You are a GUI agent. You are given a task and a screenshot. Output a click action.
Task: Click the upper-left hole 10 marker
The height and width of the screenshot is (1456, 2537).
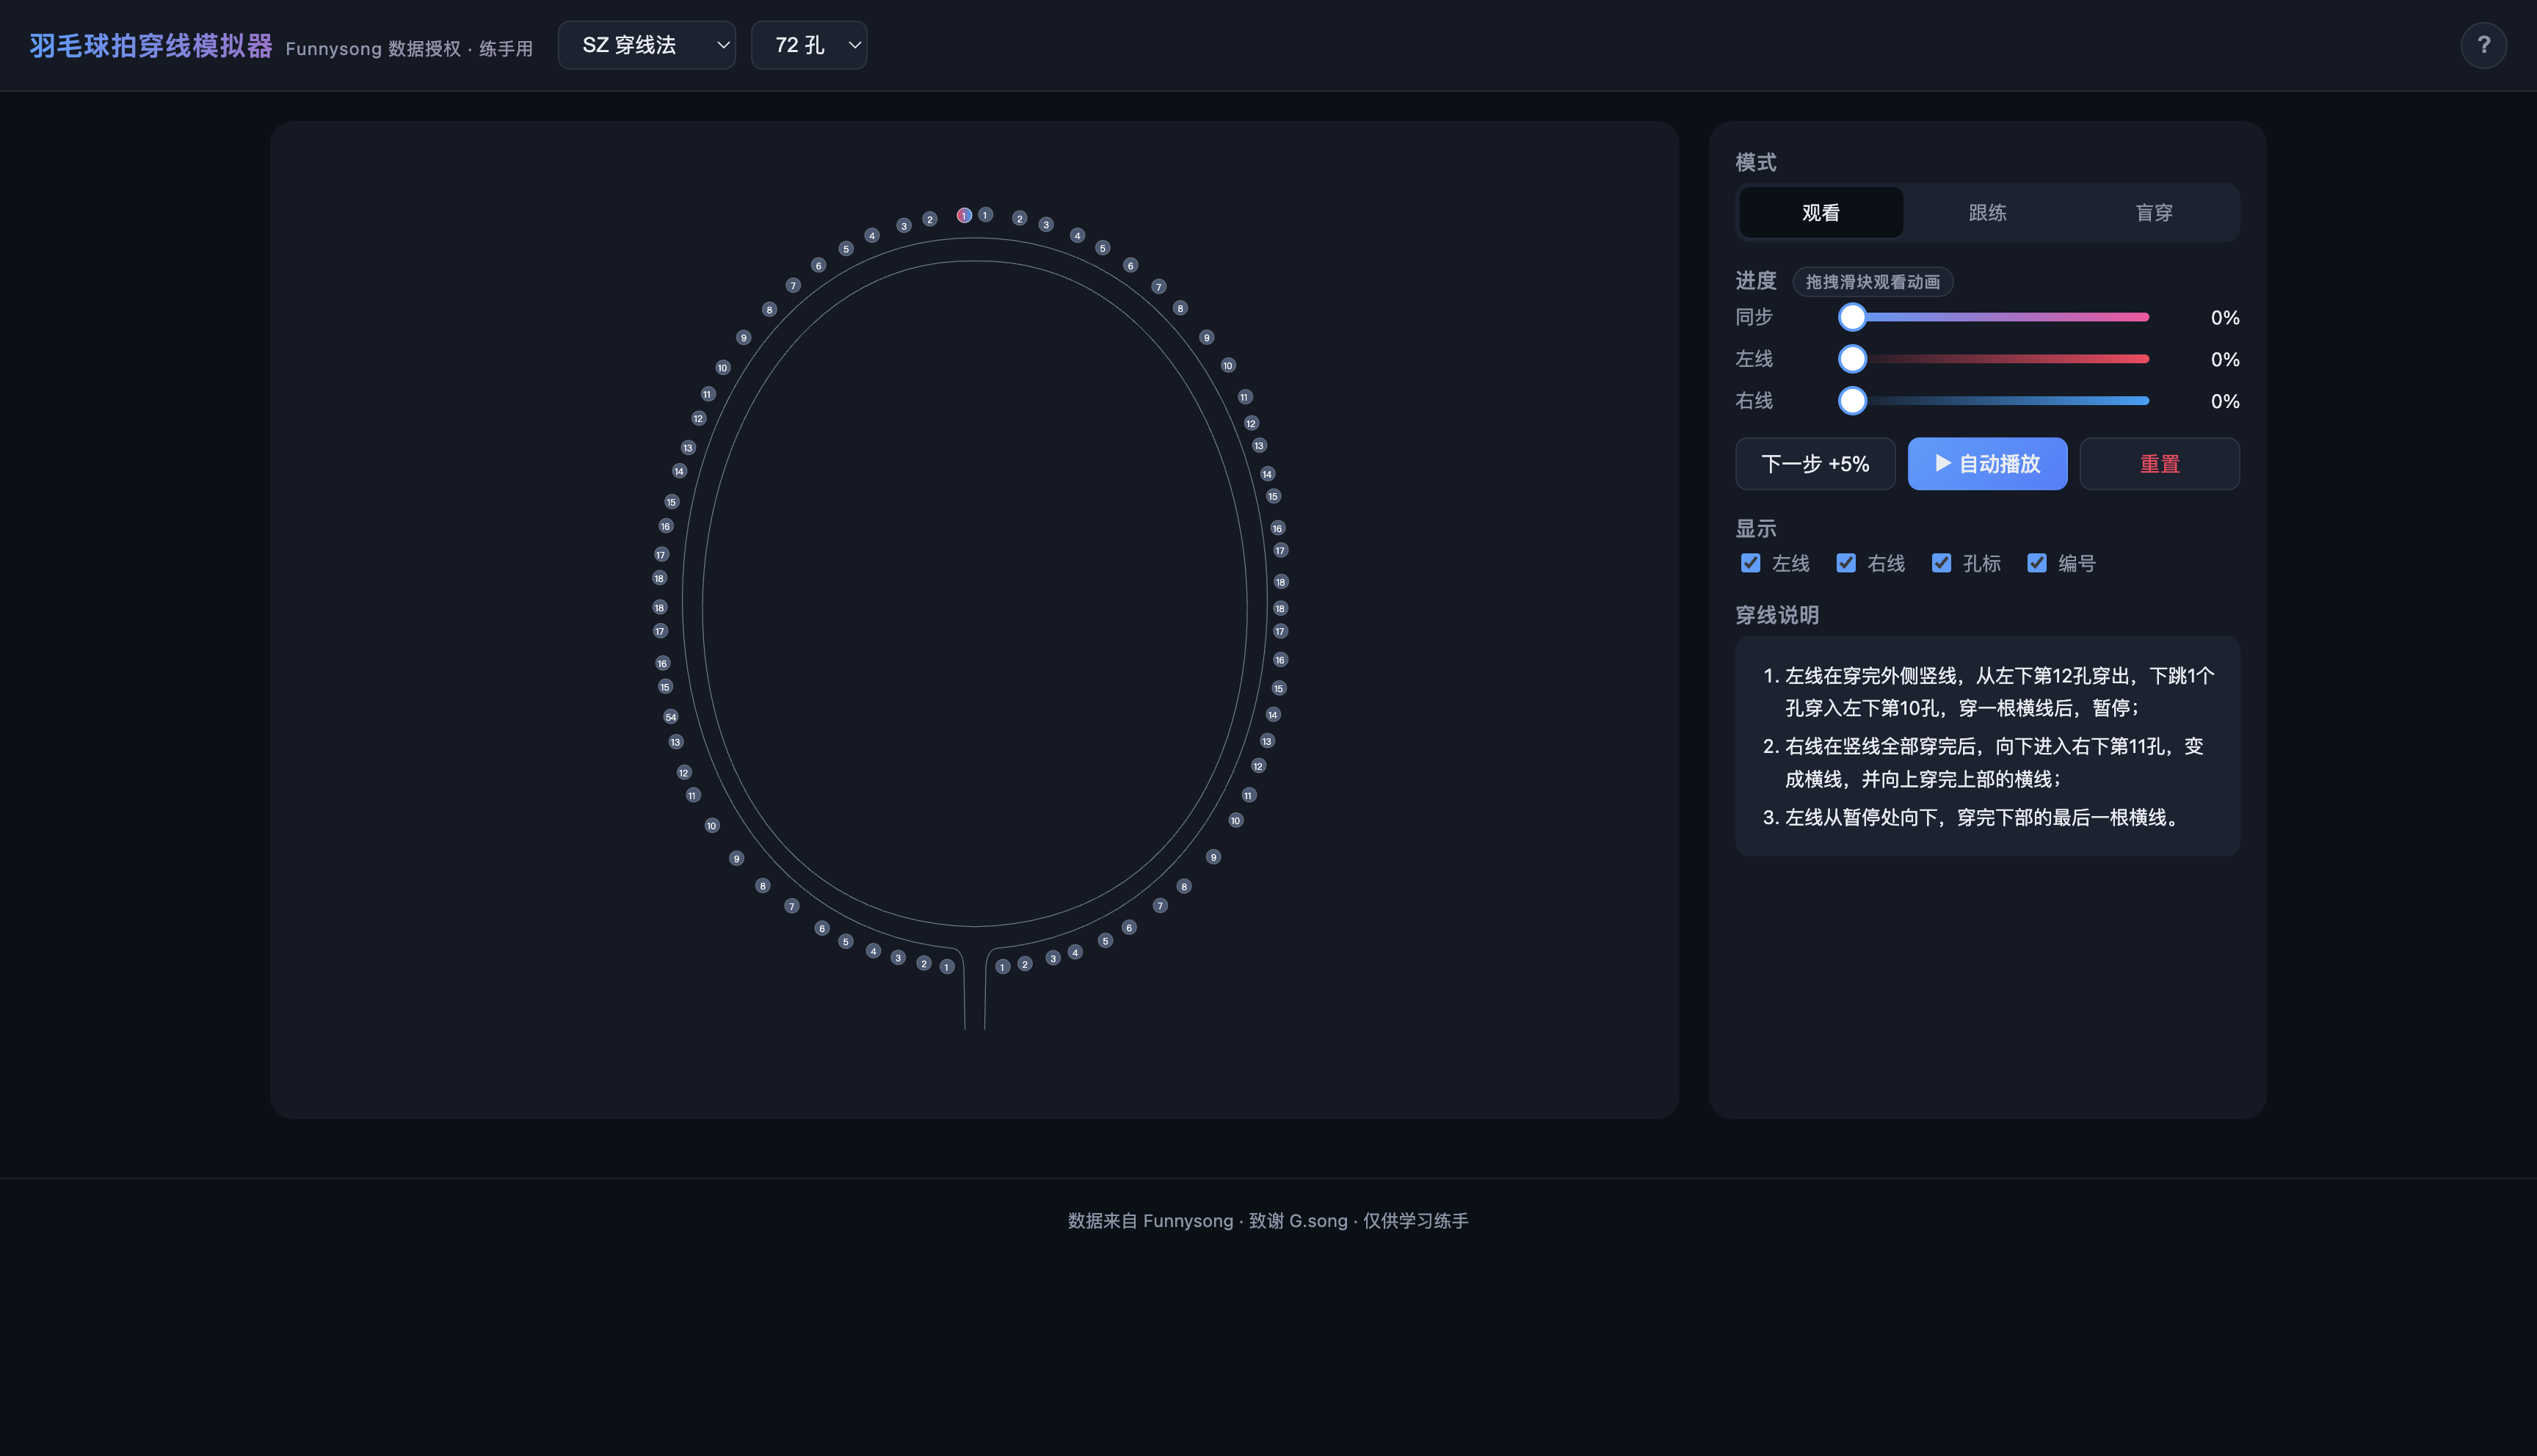(722, 368)
